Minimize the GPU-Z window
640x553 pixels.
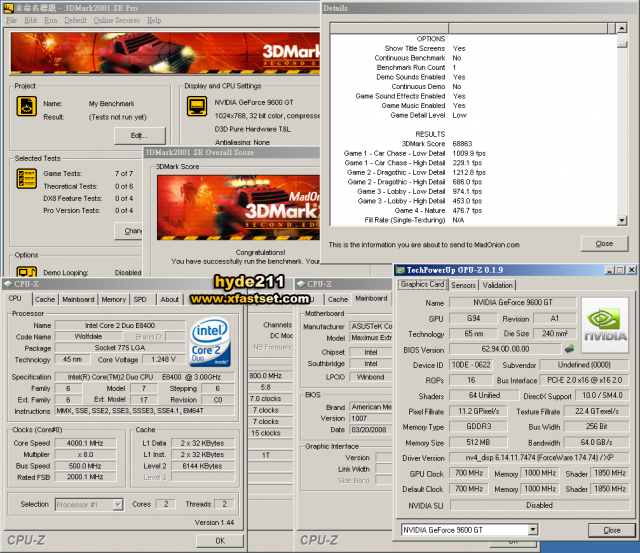(610, 270)
